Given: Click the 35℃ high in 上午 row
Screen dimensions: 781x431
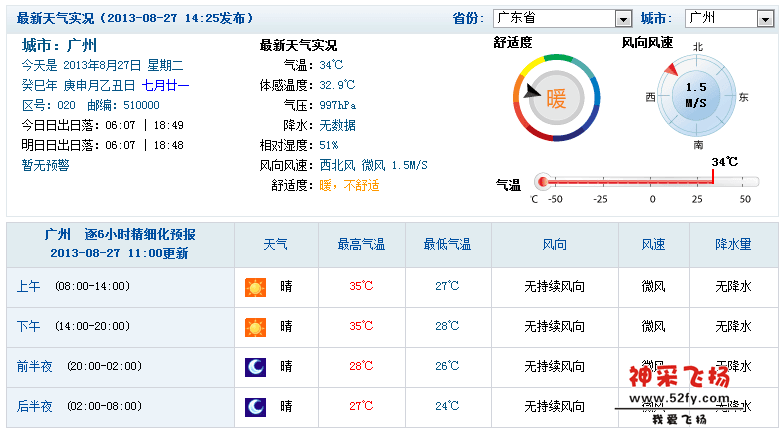Looking at the screenshot, I should 361,286.
